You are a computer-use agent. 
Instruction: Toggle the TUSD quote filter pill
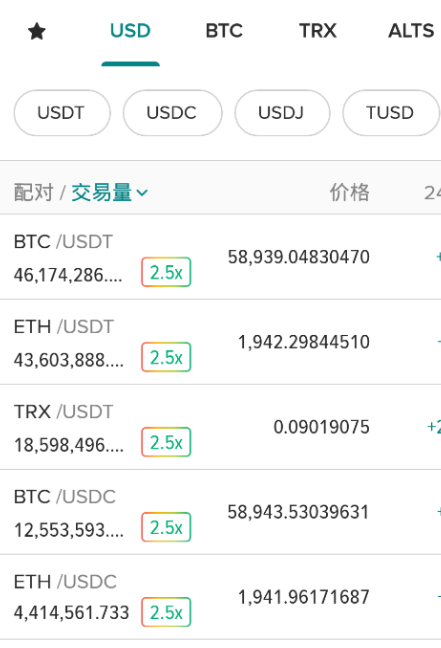391,113
